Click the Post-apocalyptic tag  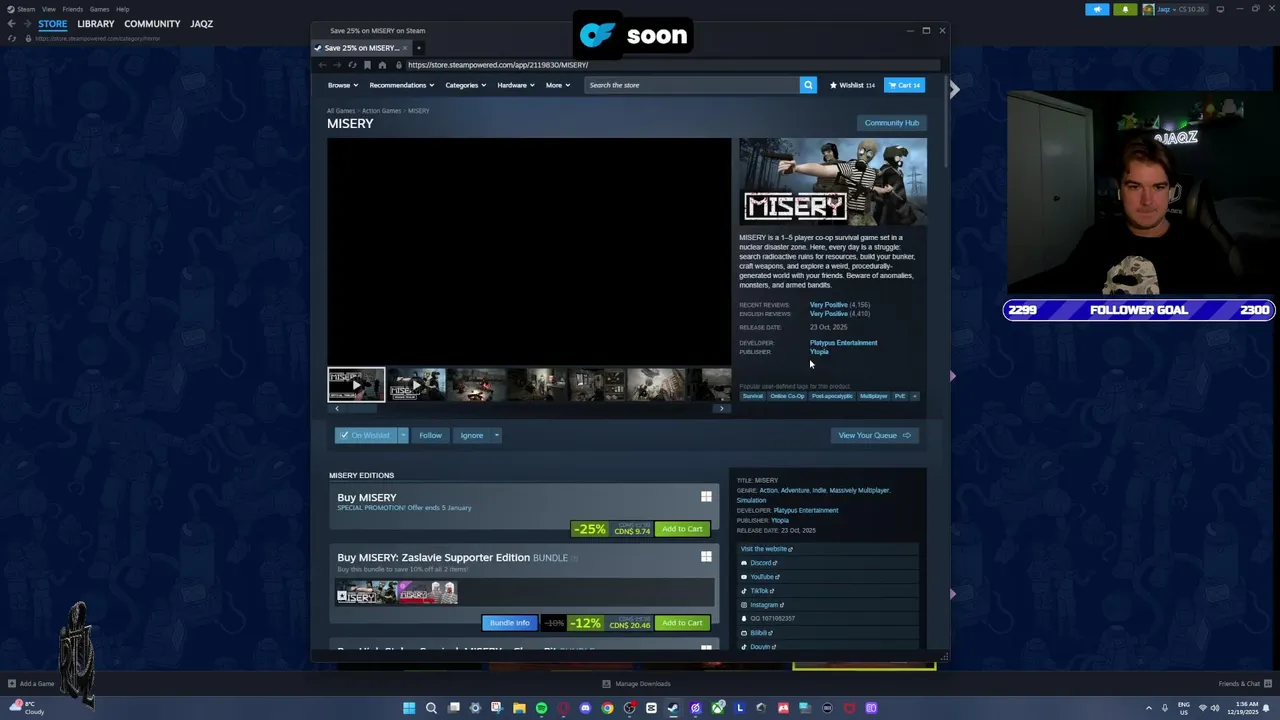pos(832,396)
